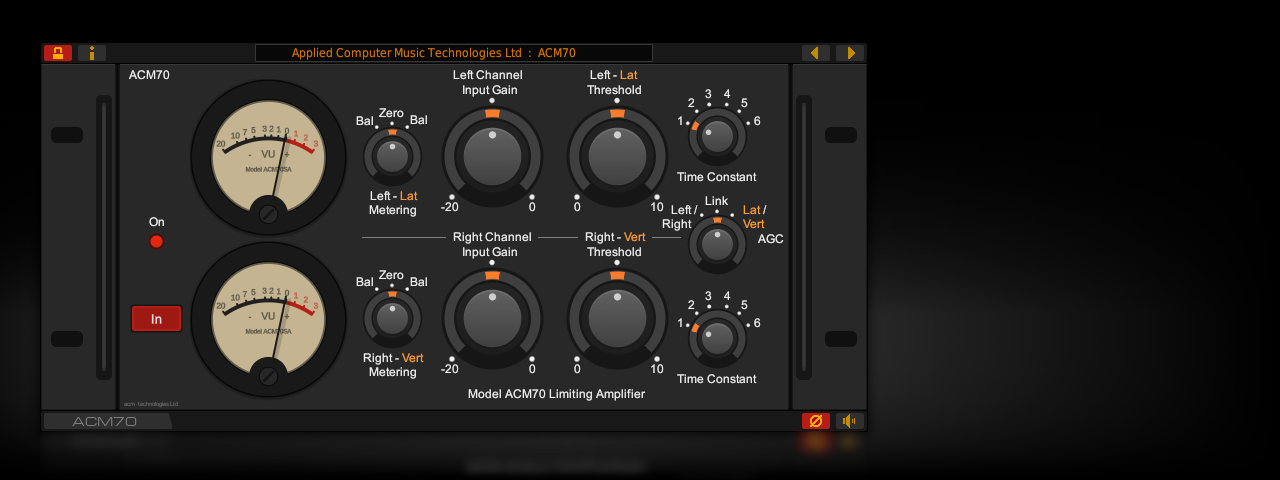Click the speaker monitor icon
The width and height of the screenshot is (1280, 480).
tap(850, 421)
